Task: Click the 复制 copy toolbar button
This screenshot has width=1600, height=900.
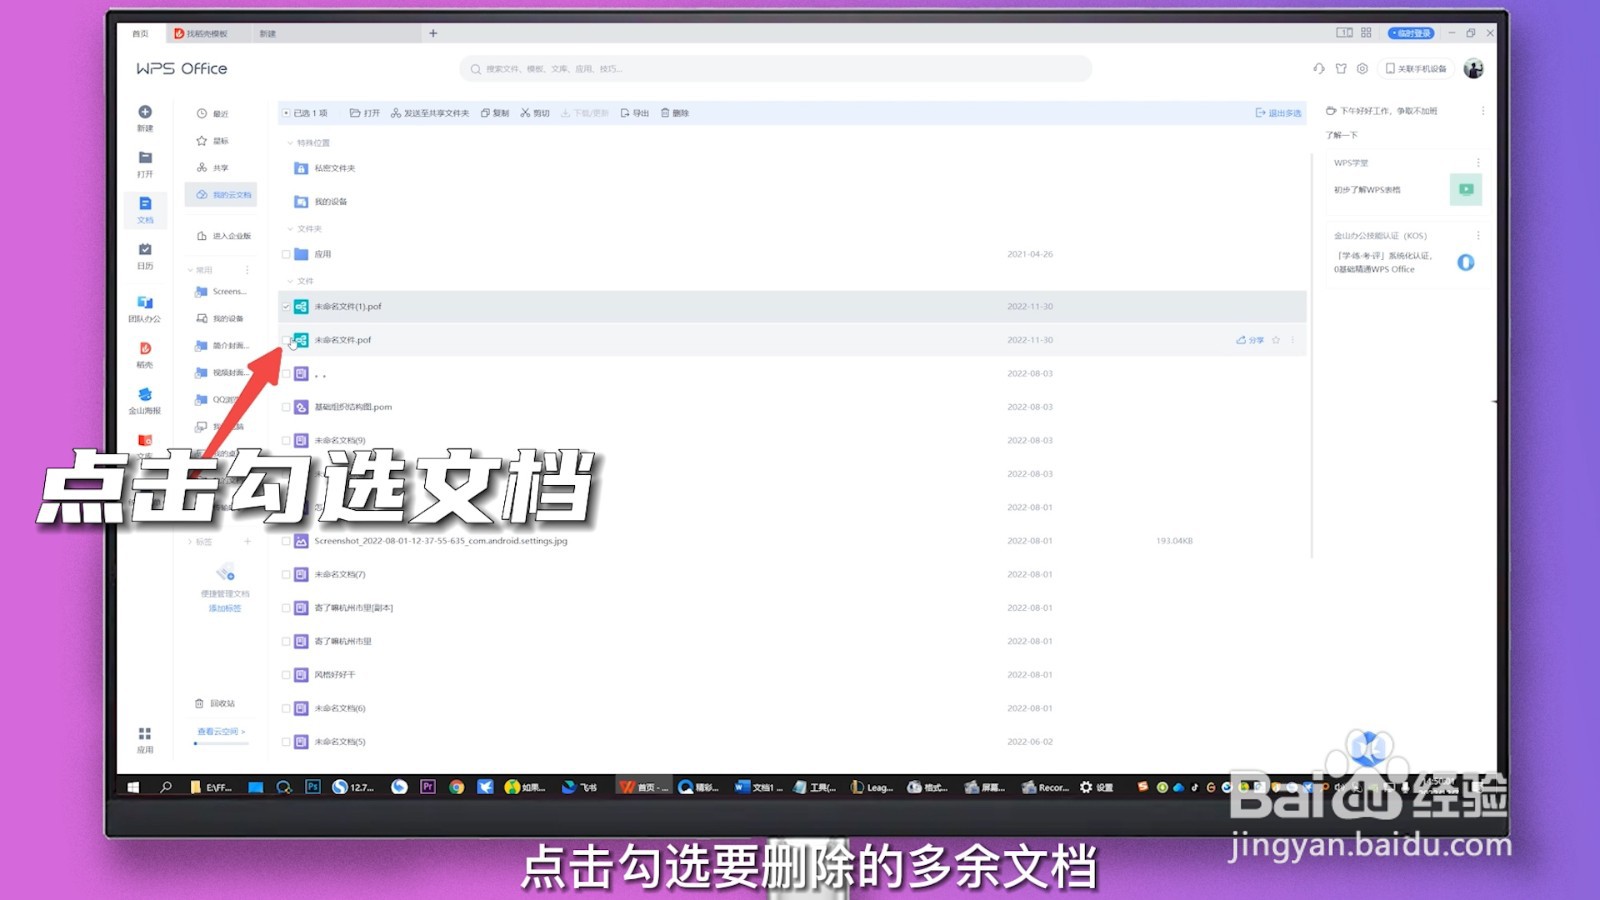Action: tap(495, 113)
